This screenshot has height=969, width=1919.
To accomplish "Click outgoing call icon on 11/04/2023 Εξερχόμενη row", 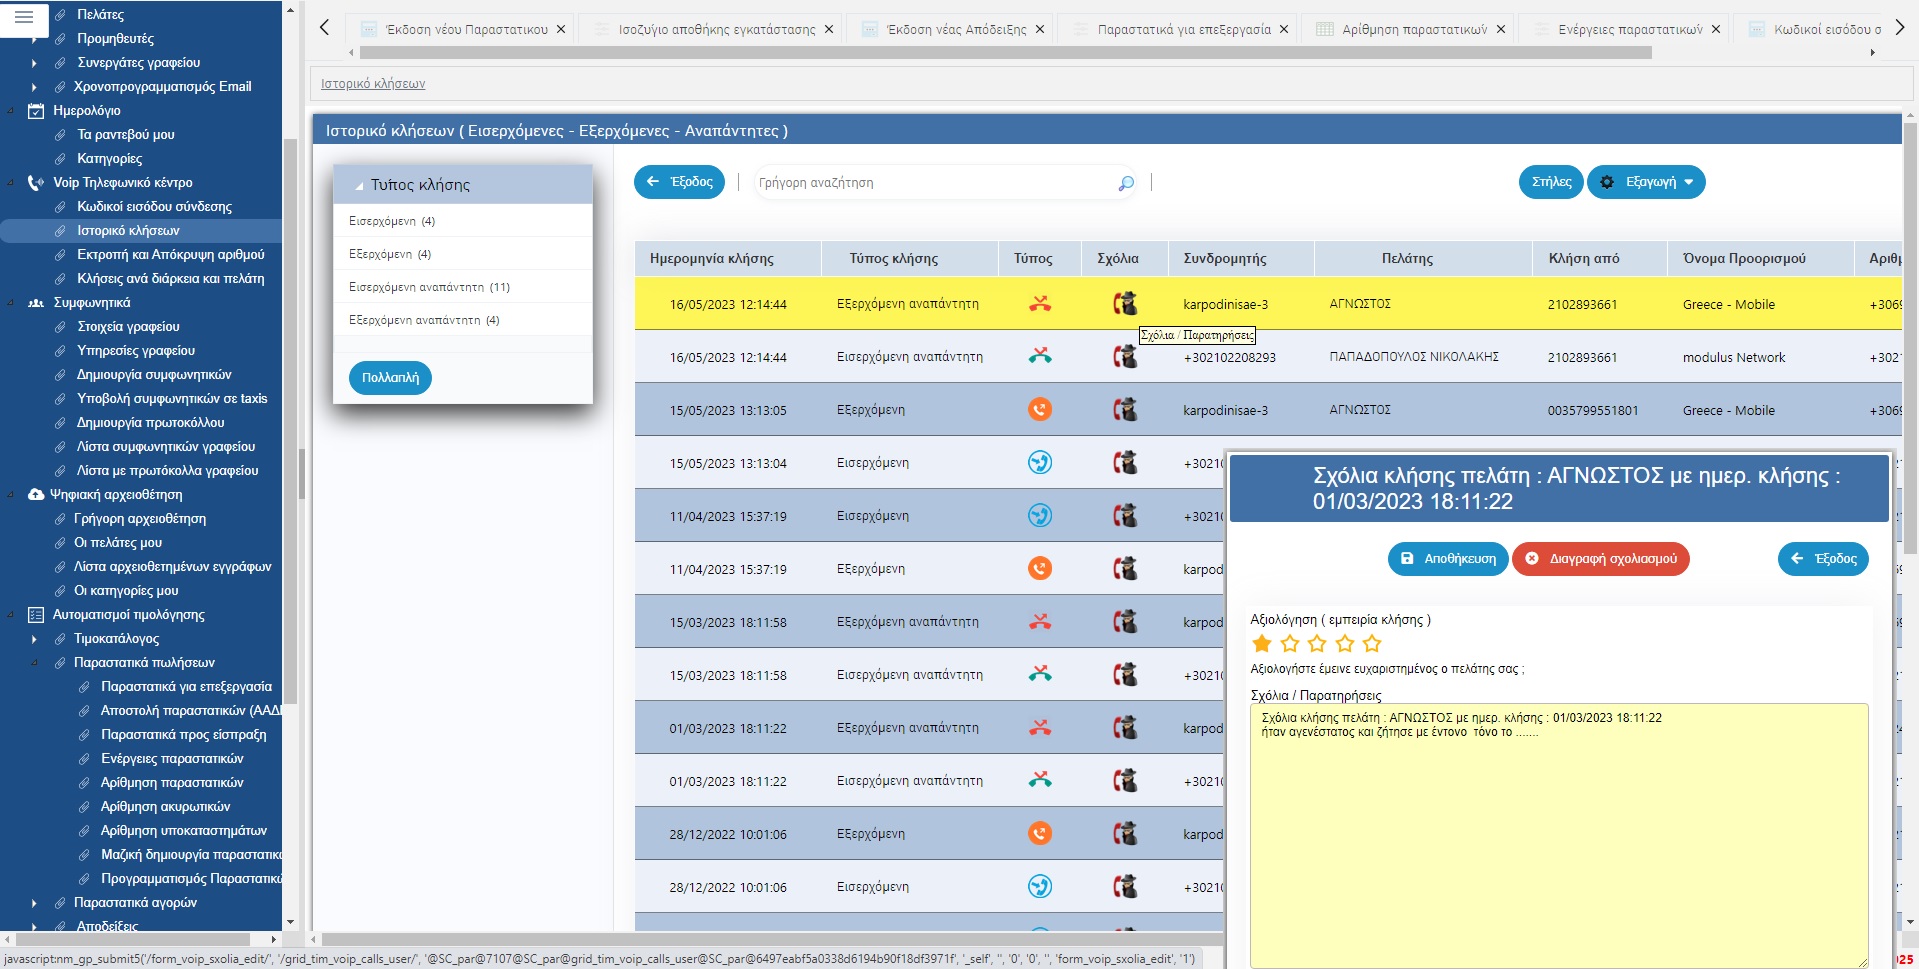I will tap(1040, 568).
